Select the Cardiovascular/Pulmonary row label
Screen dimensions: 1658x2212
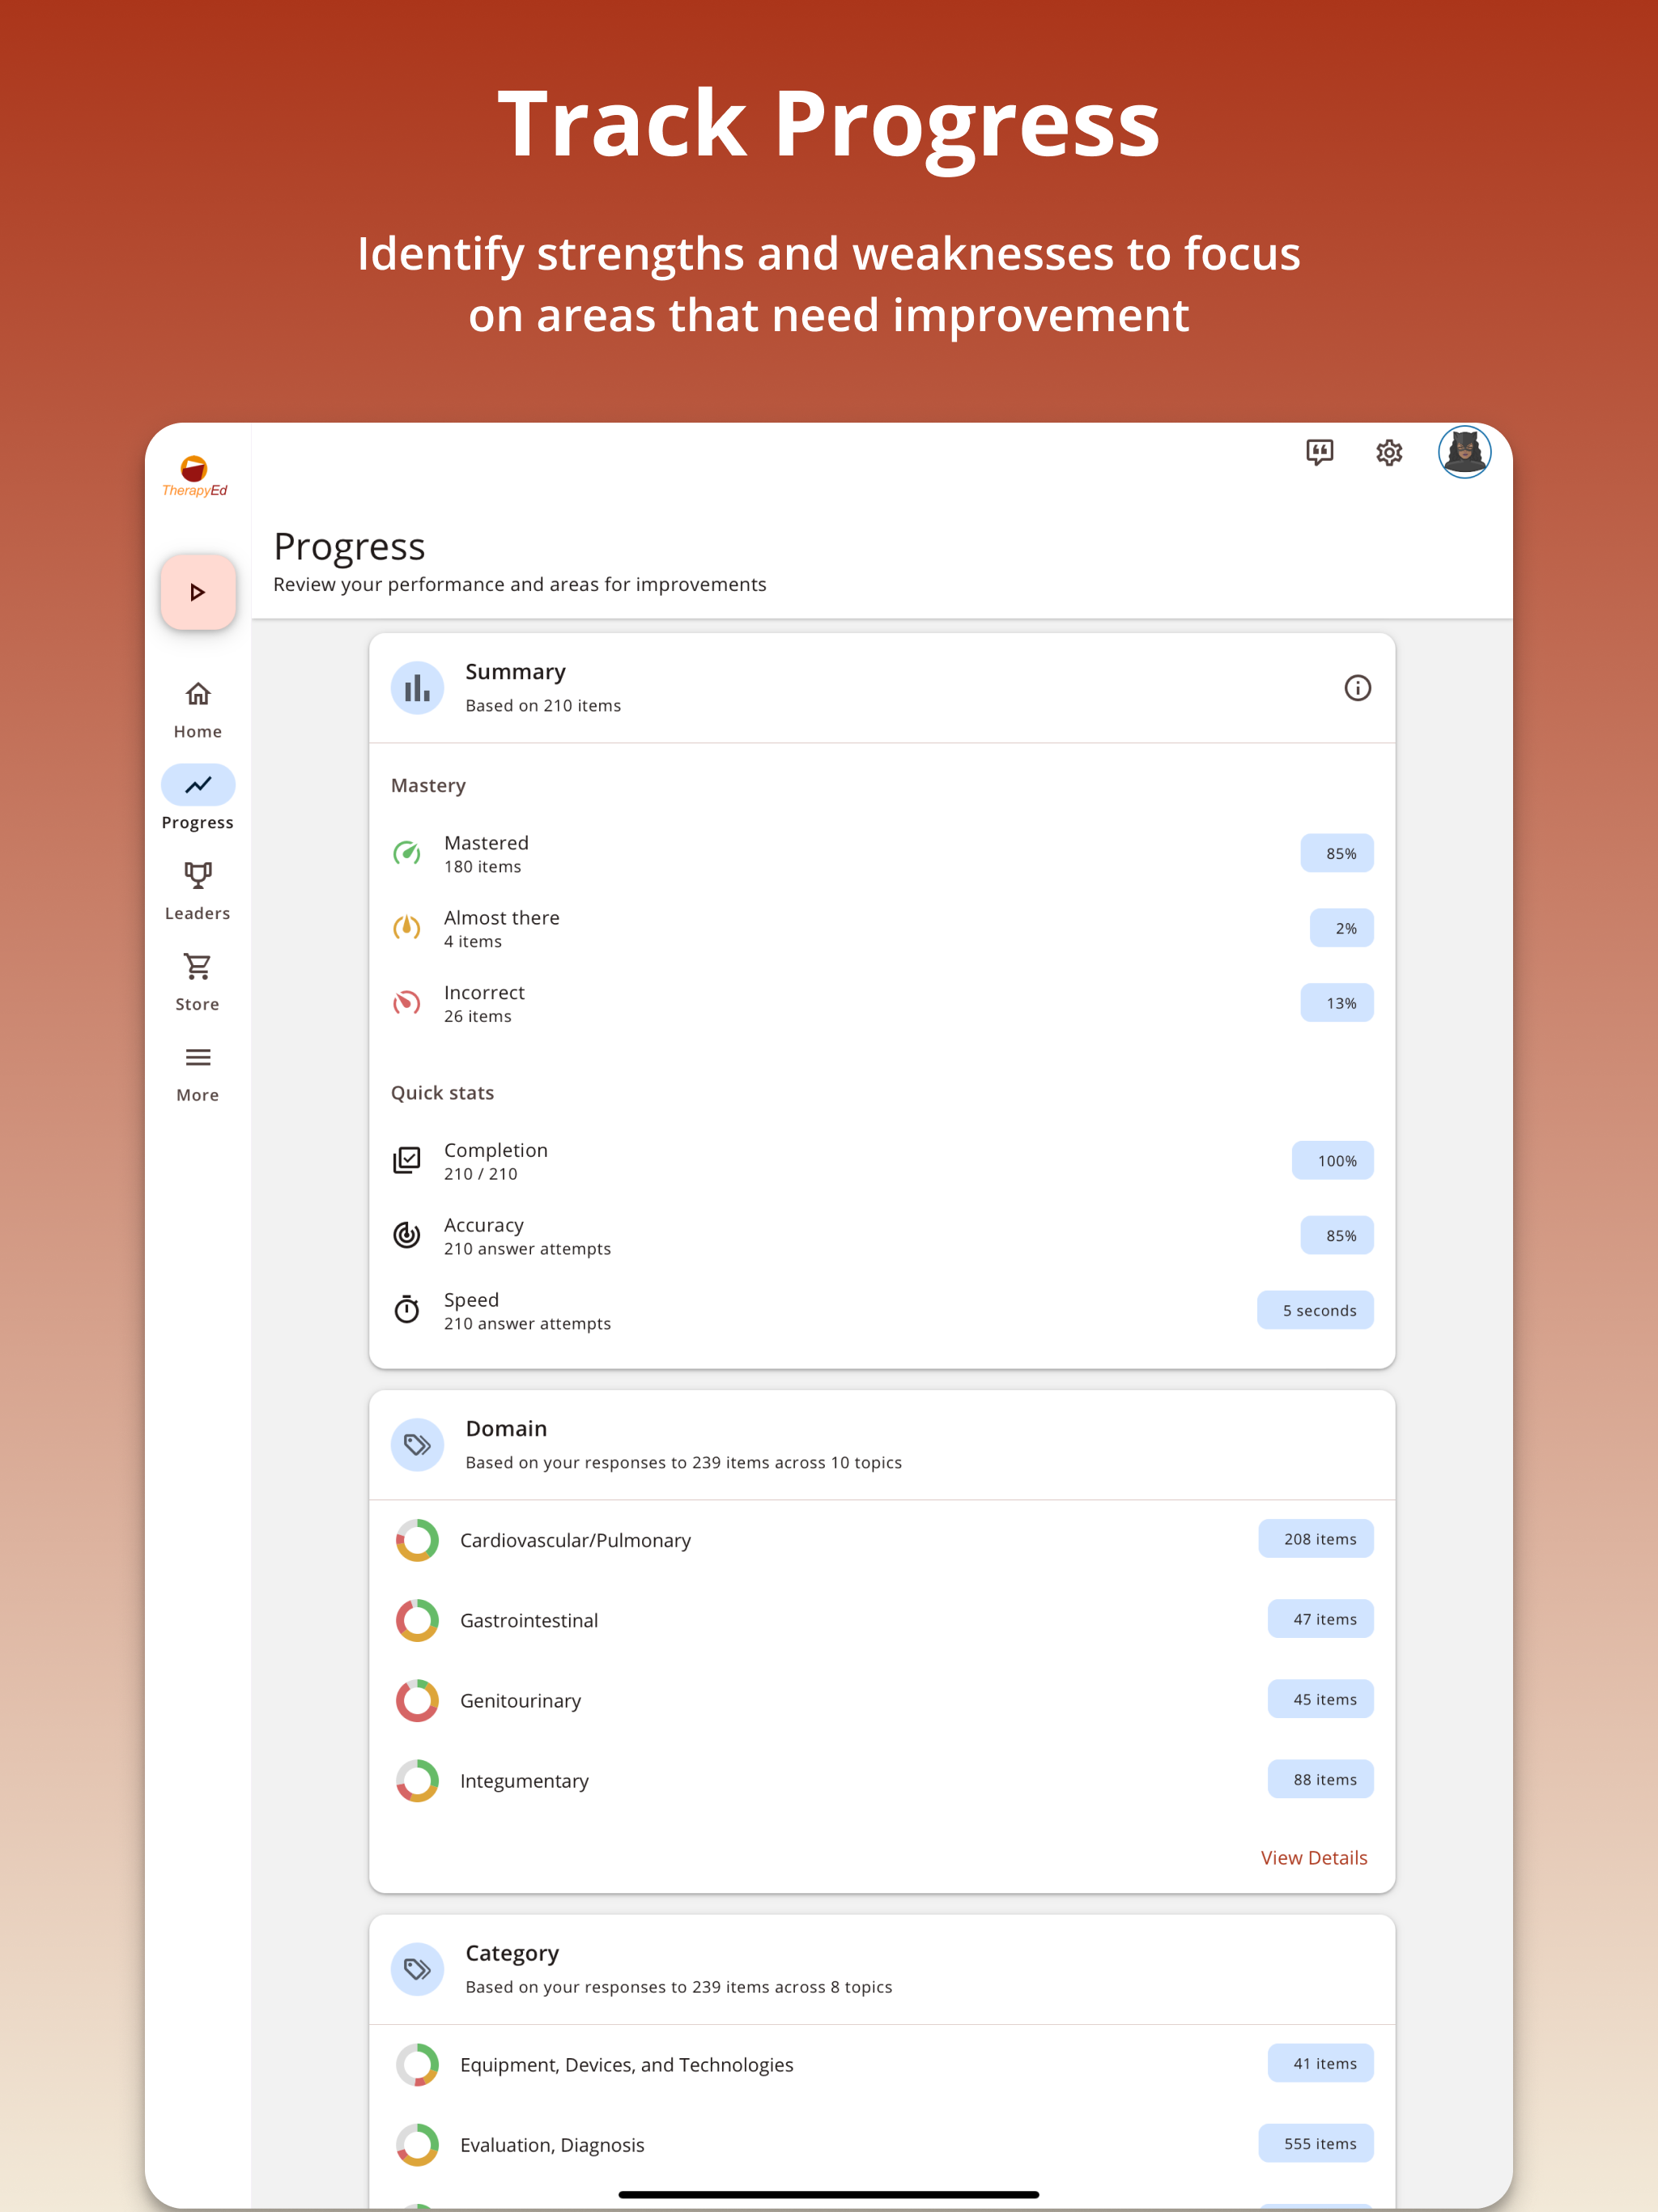coord(575,1540)
